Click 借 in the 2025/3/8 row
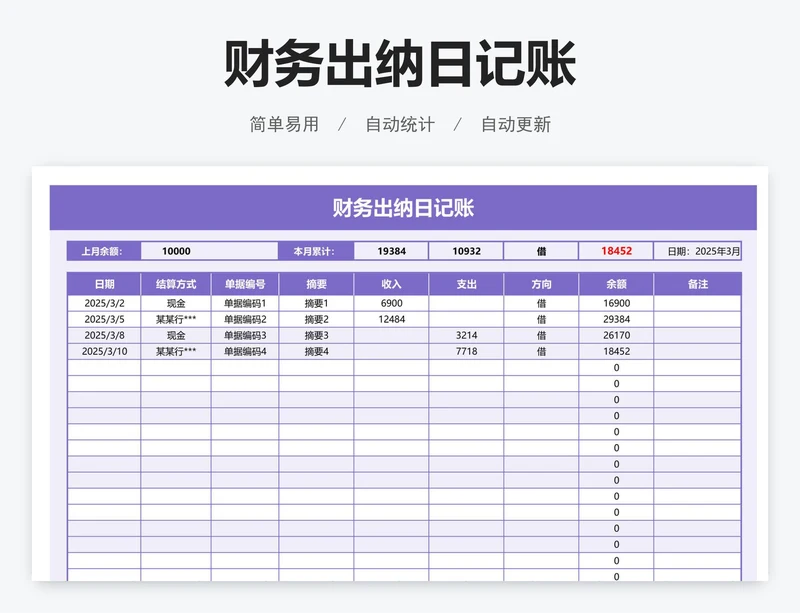 (541, 335)
